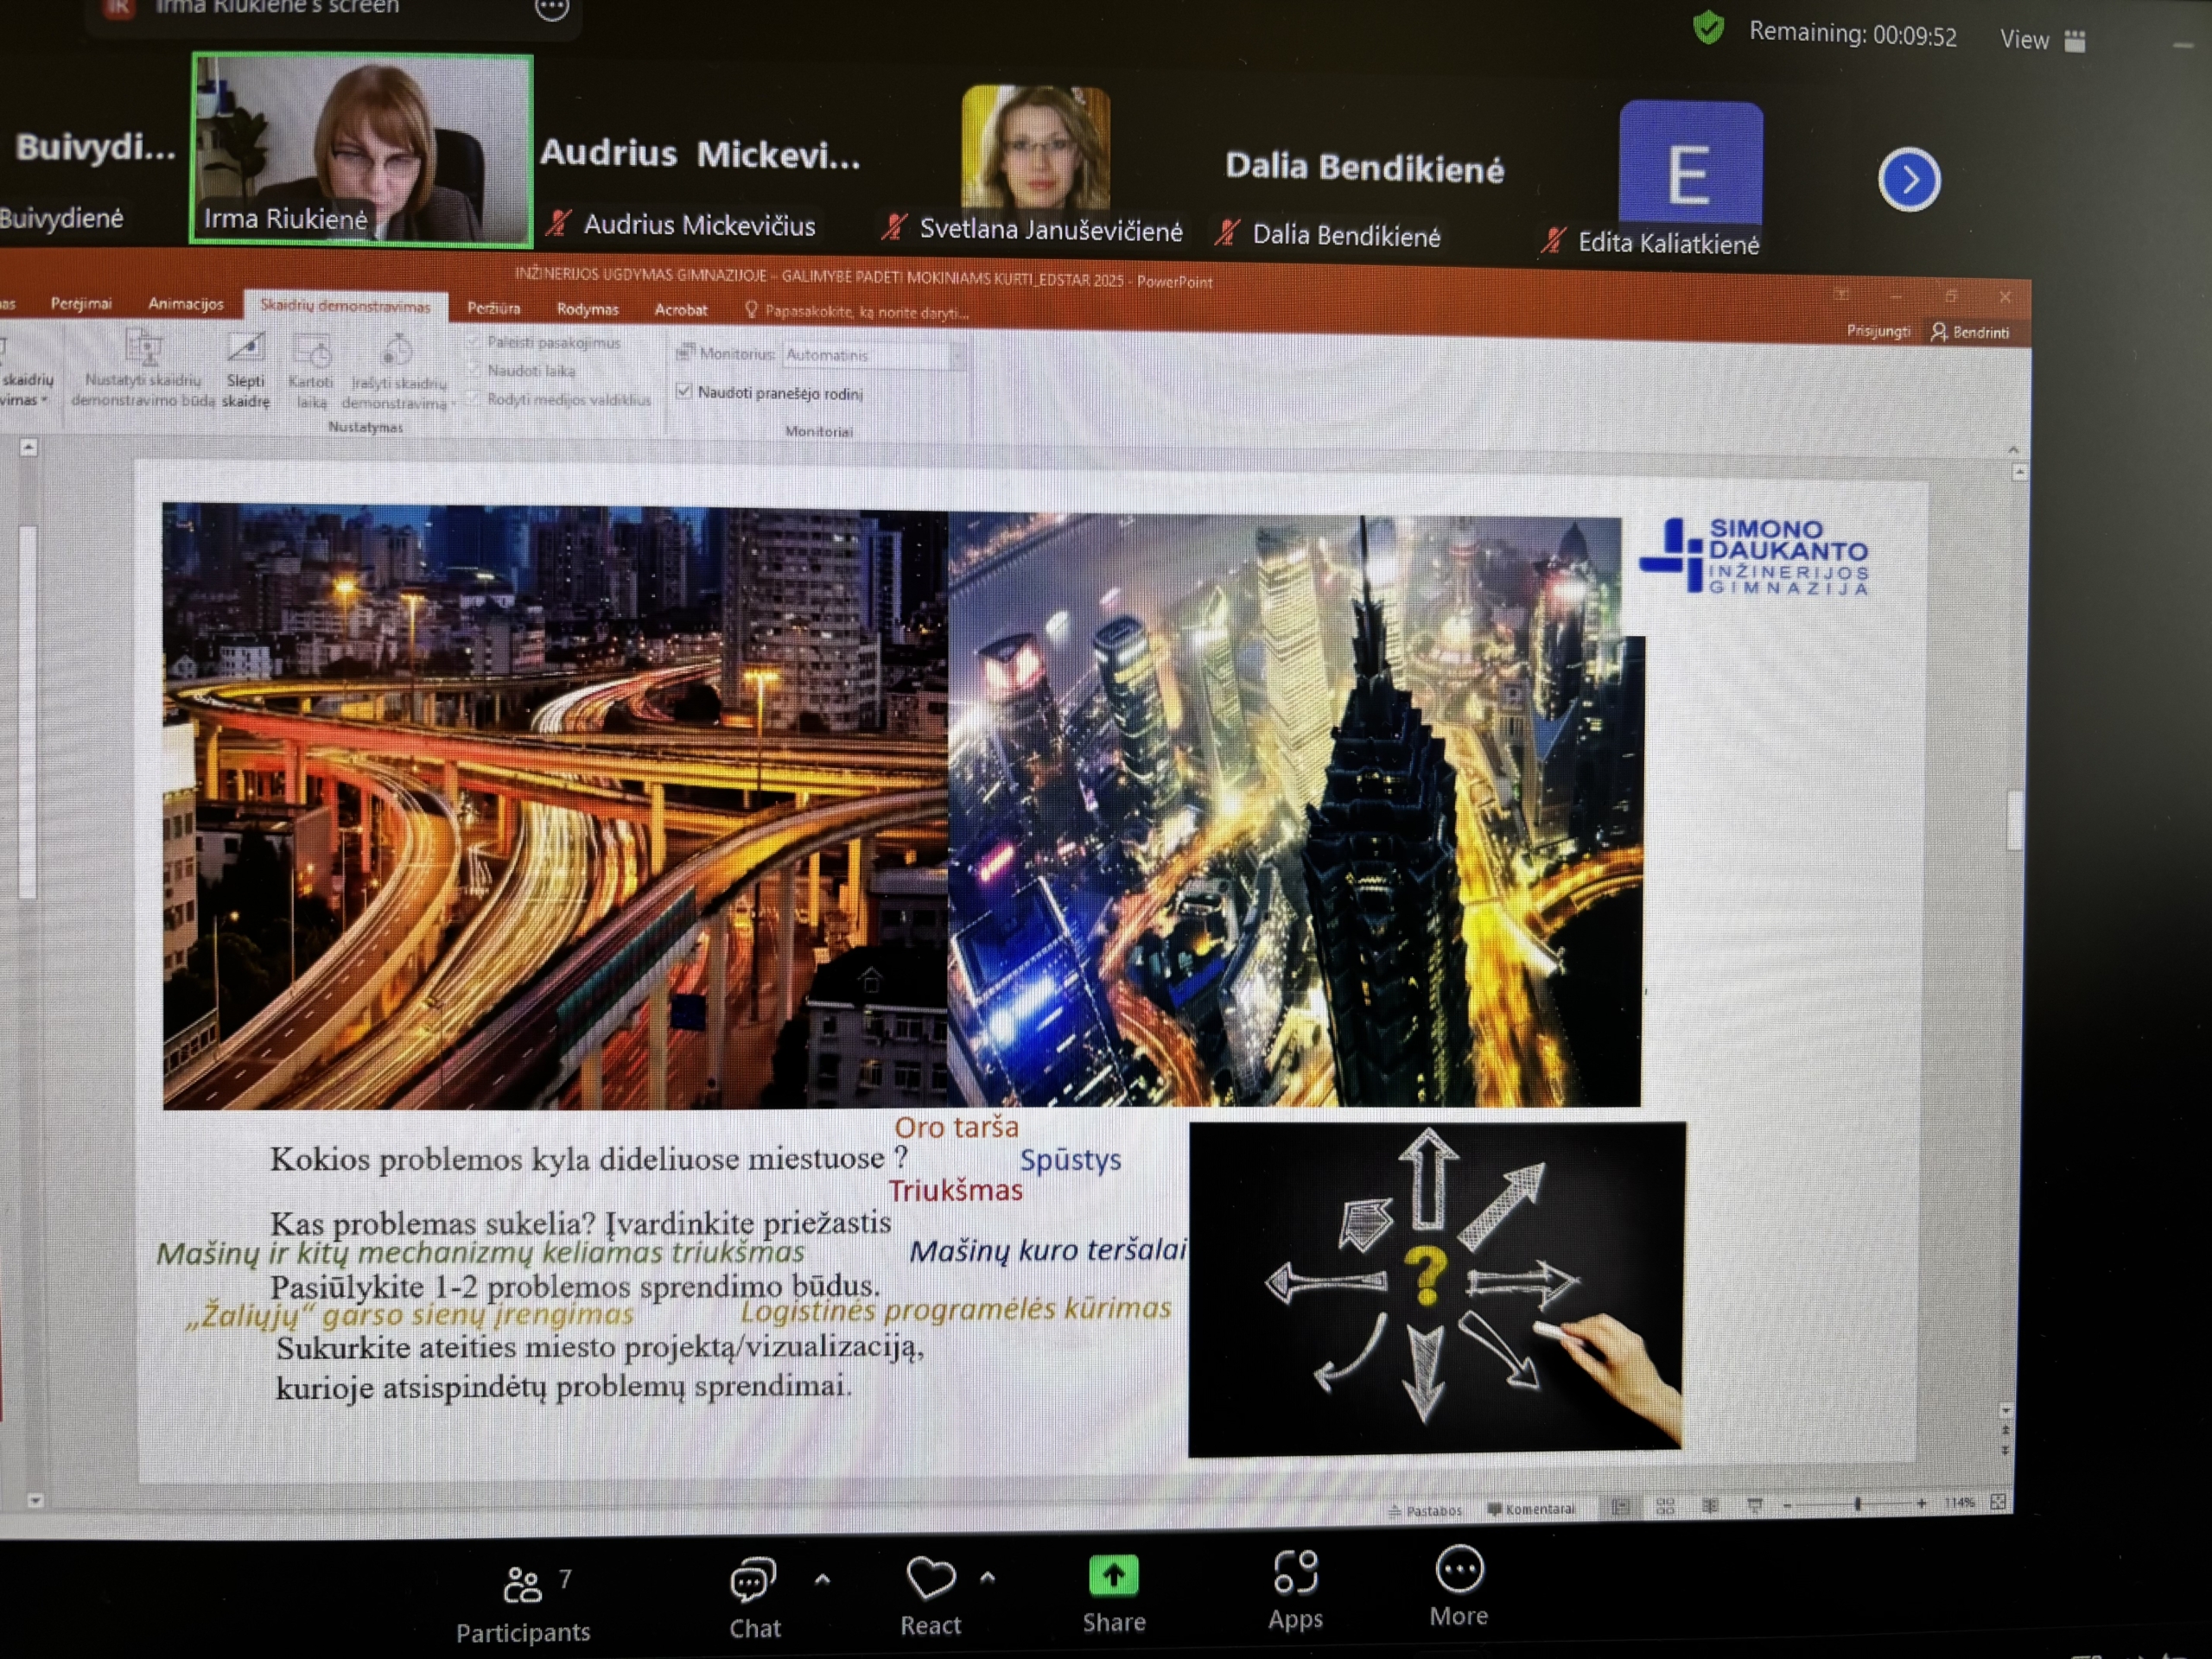
Task: Toggle Naudoti pranešėjo rodinį checkbox
Action: (x=684, y=391)
